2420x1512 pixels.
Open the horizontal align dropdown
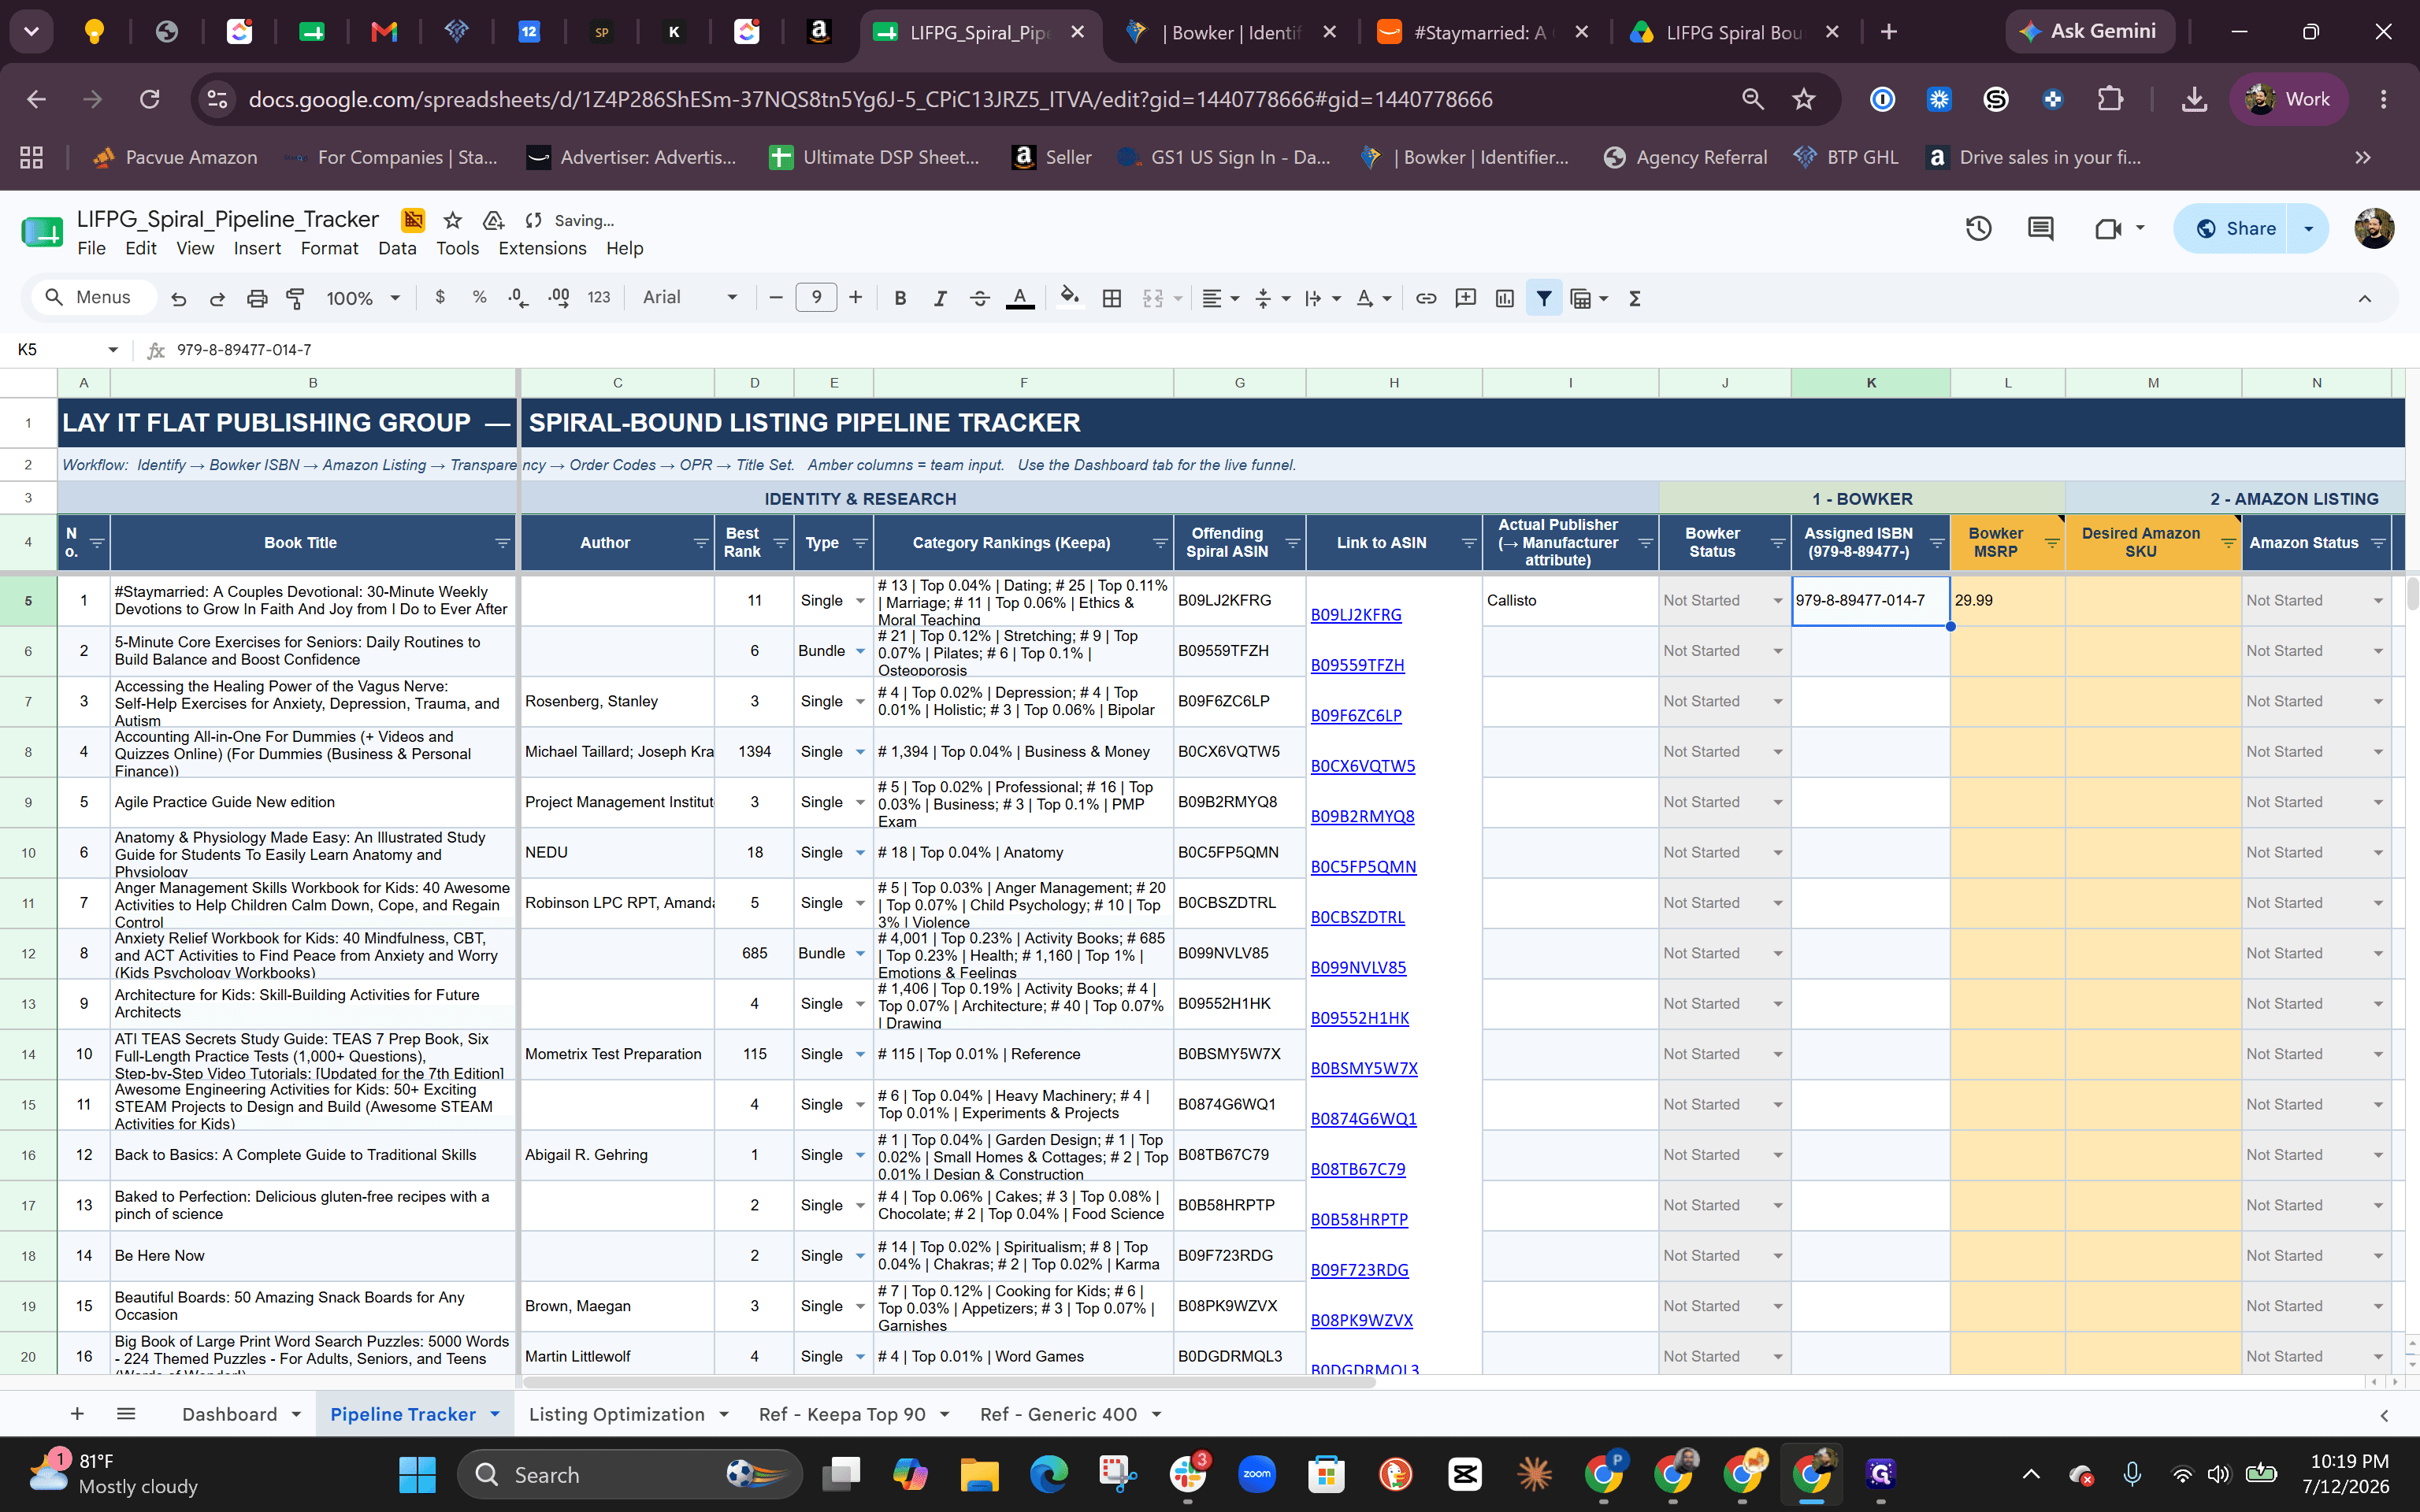[x=1220, y=298]
